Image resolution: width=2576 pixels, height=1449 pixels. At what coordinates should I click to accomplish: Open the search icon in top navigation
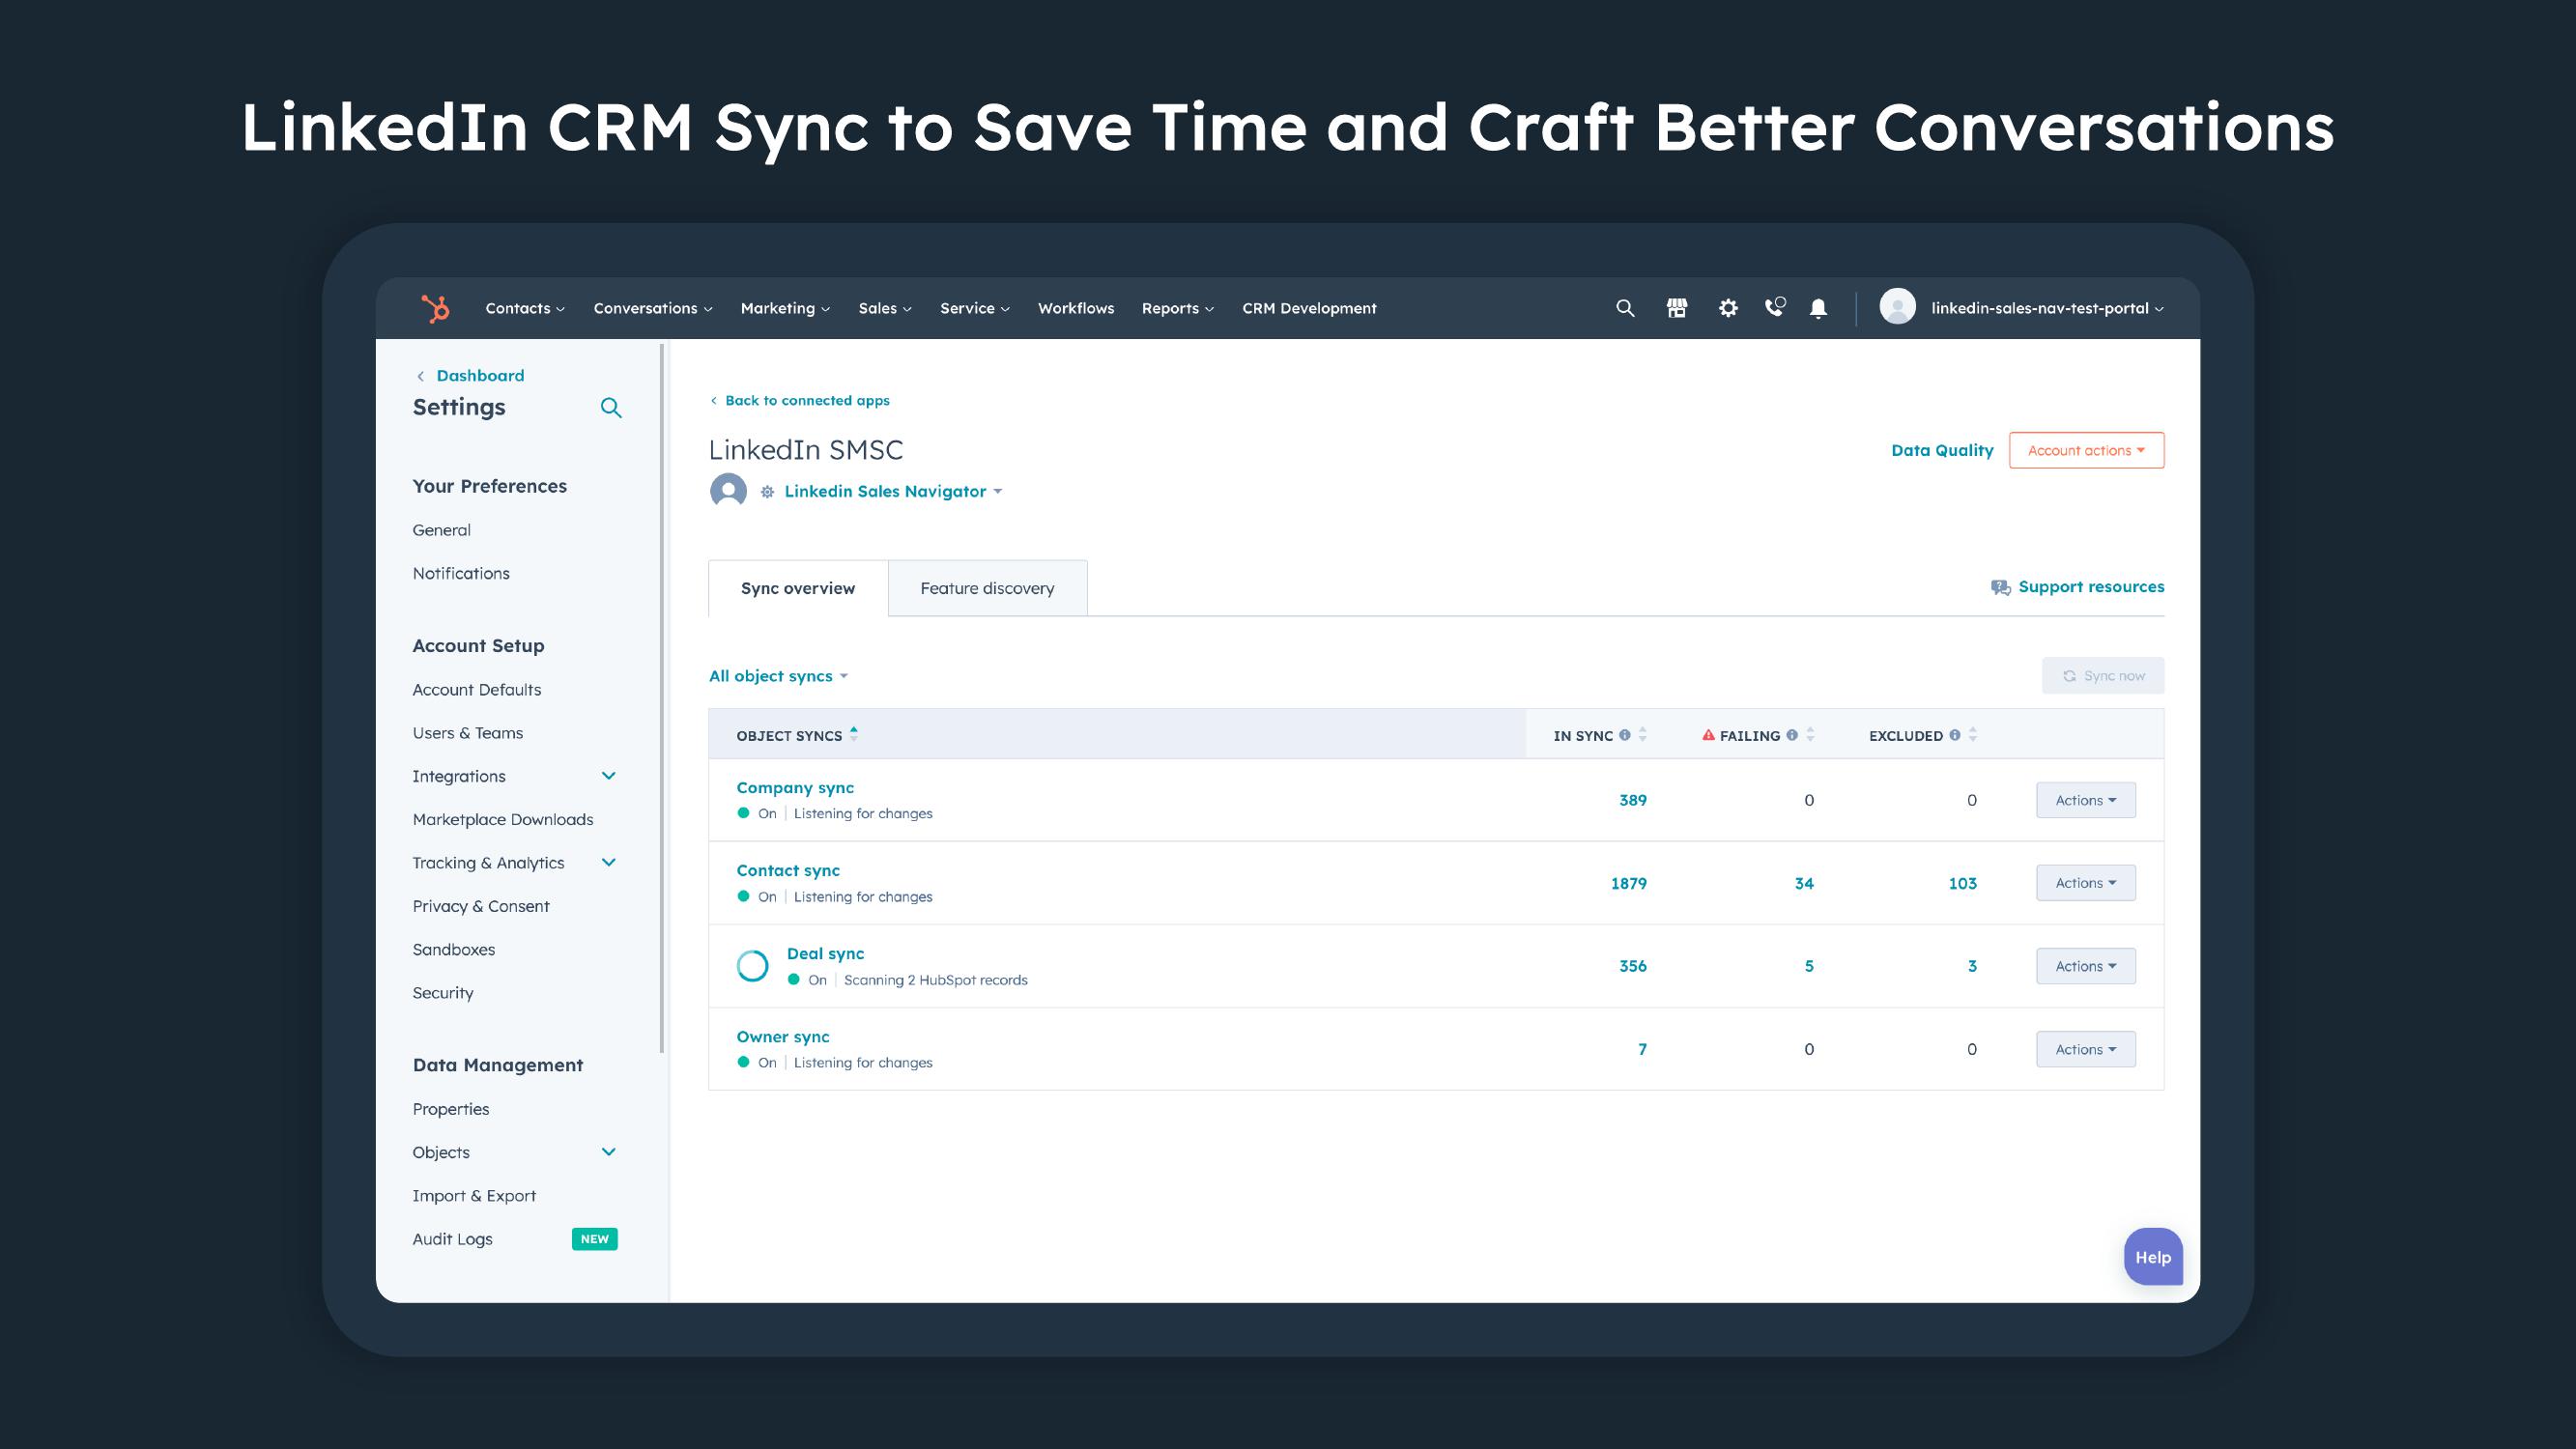tap(1622, 308)
